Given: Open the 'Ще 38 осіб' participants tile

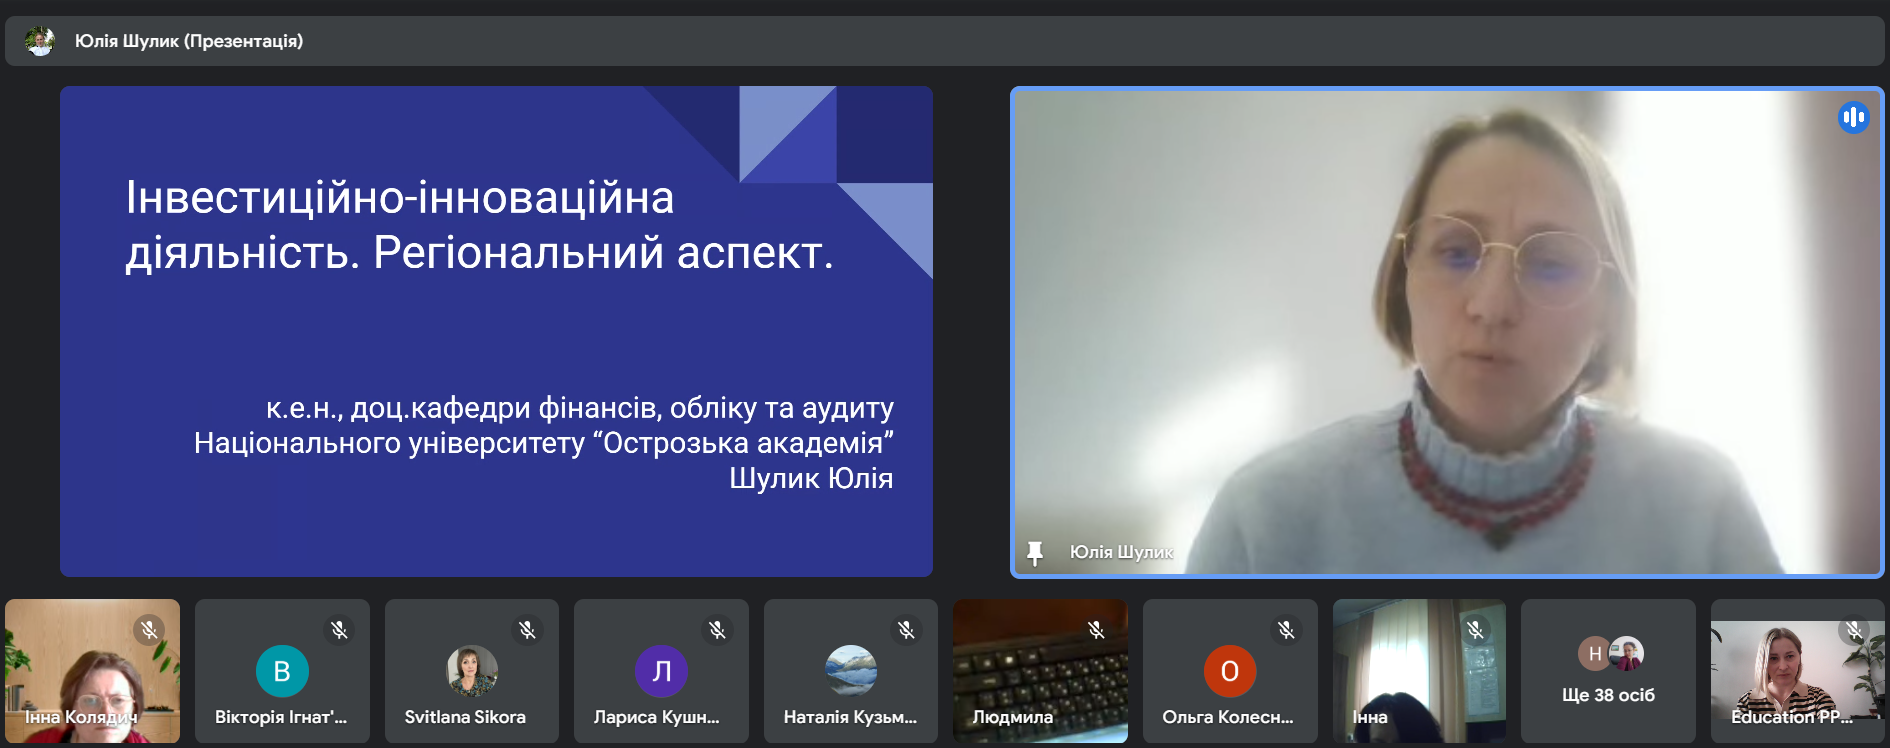Looking at the screenshot, I should pos(1608,671).
